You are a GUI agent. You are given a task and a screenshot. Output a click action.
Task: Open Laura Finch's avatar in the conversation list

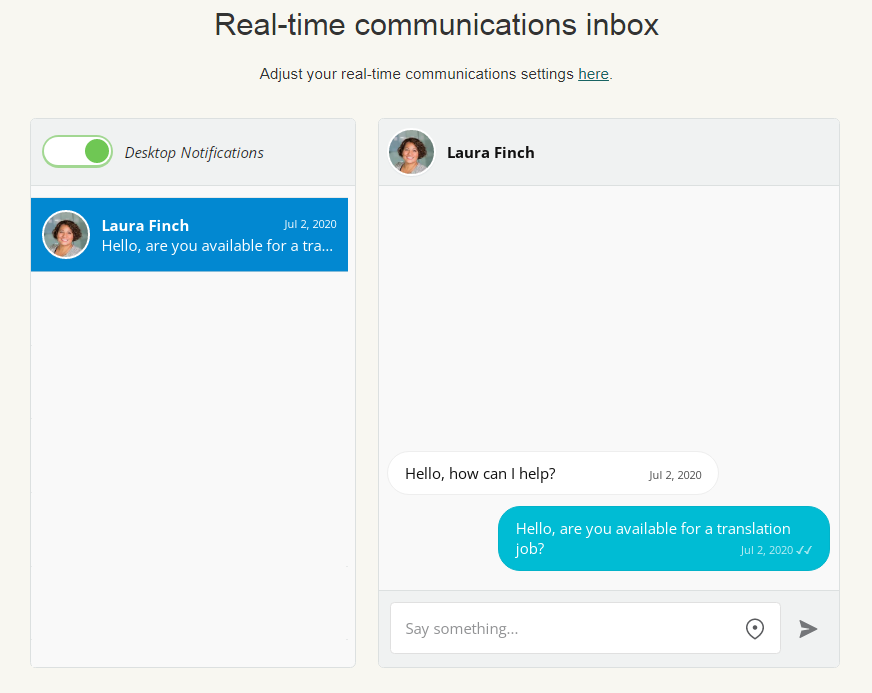[66, 235]
